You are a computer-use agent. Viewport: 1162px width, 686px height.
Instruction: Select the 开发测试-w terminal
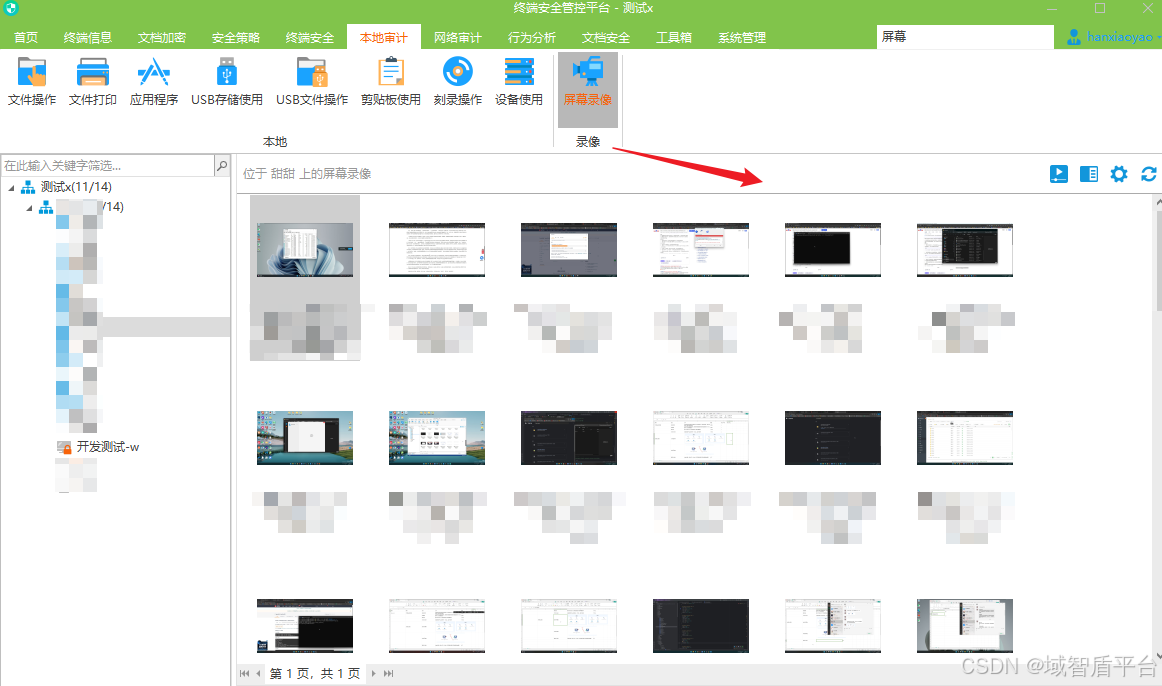[107, 447]
